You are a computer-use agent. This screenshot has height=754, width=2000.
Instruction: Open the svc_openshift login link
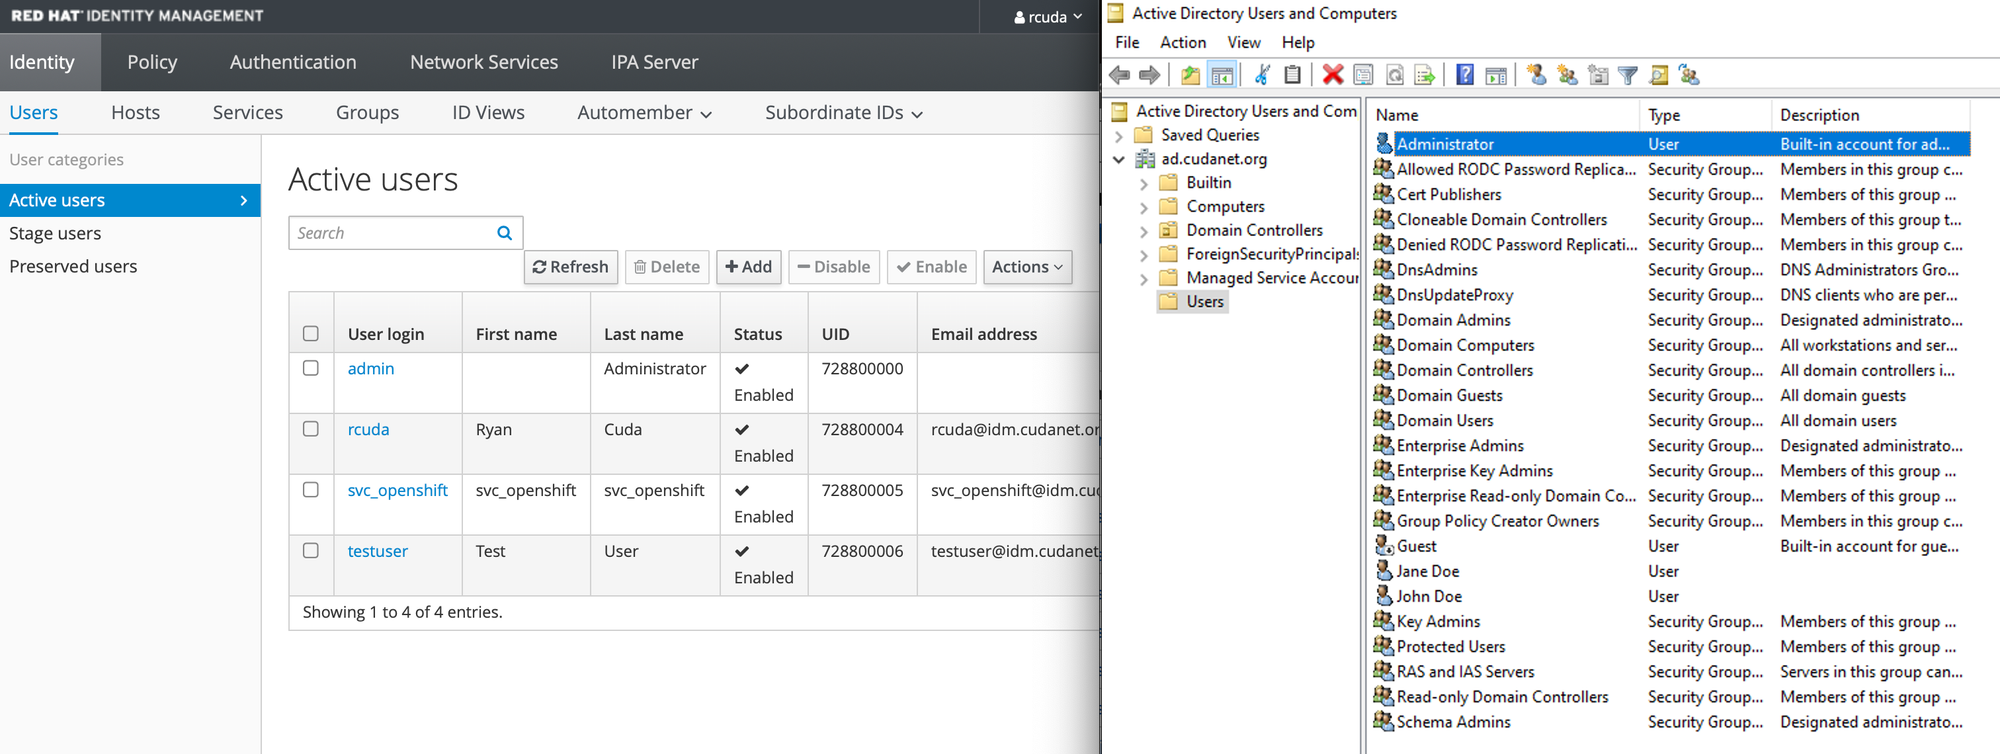398,491
